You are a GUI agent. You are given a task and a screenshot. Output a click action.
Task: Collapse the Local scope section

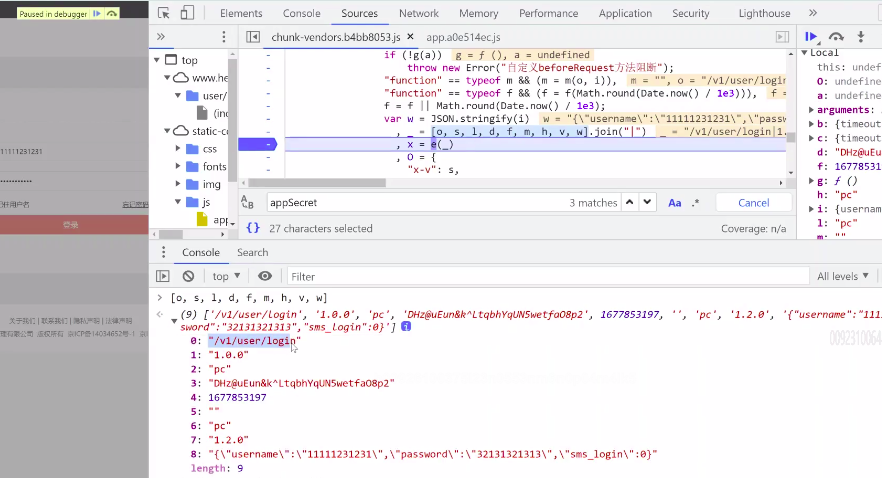pos(804,53)
